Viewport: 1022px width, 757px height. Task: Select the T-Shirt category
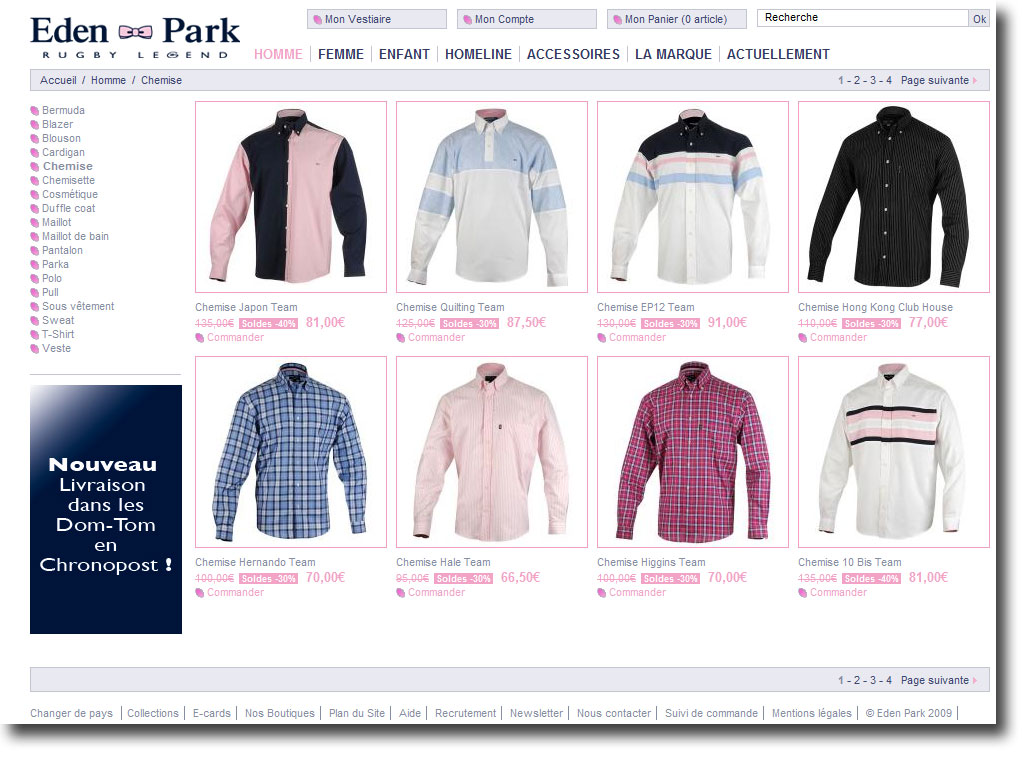tap(58, 334)
